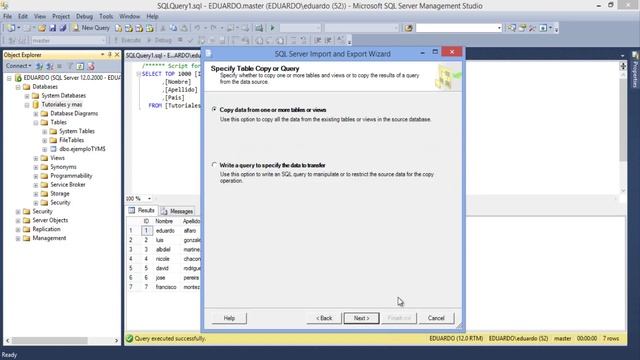Select the Service Broker folder
This screenshot has width=640, height=360.
[x=68, y=184]
